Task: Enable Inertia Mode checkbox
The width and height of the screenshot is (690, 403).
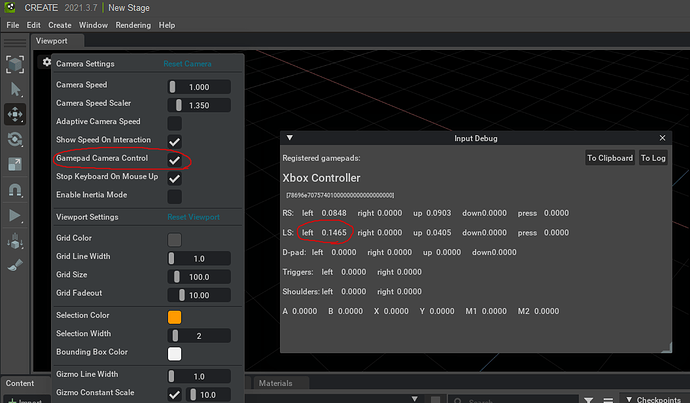Action: 175,197
